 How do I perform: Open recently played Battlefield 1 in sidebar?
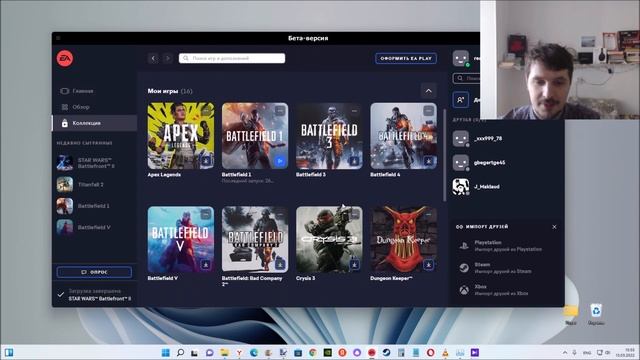point(94,206)
